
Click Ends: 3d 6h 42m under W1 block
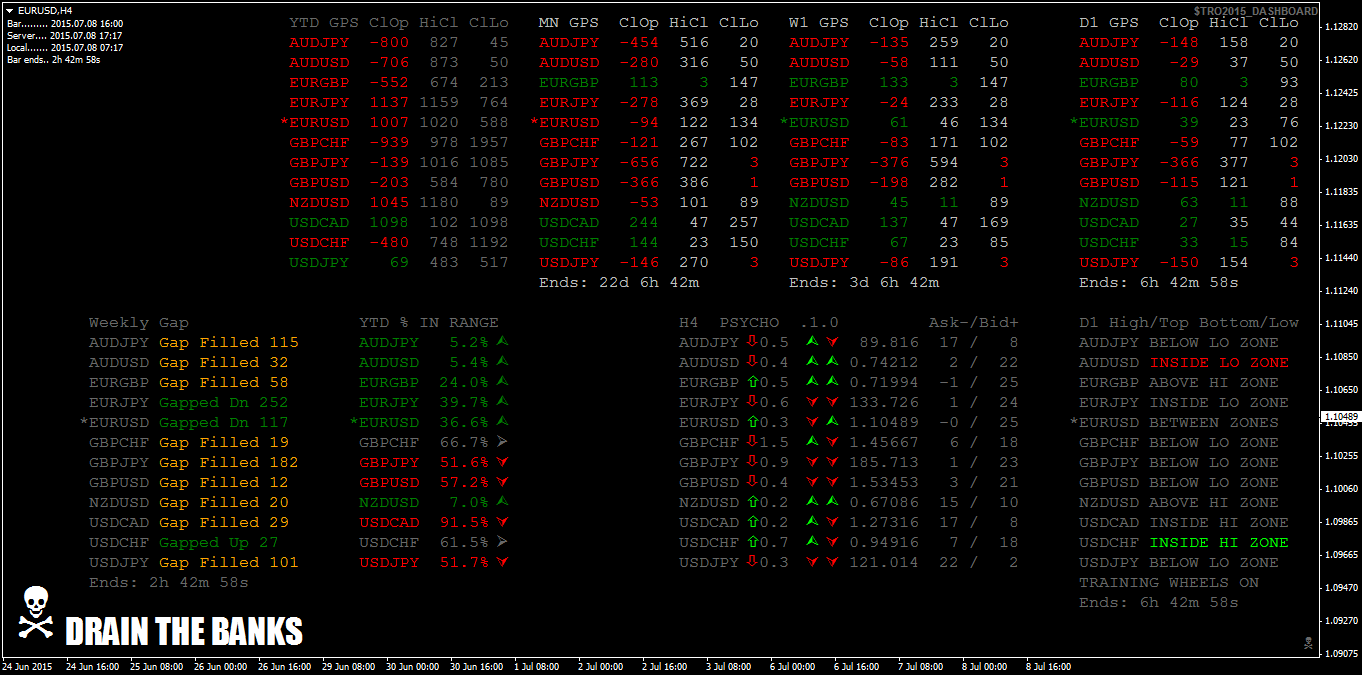pos(864,282)
